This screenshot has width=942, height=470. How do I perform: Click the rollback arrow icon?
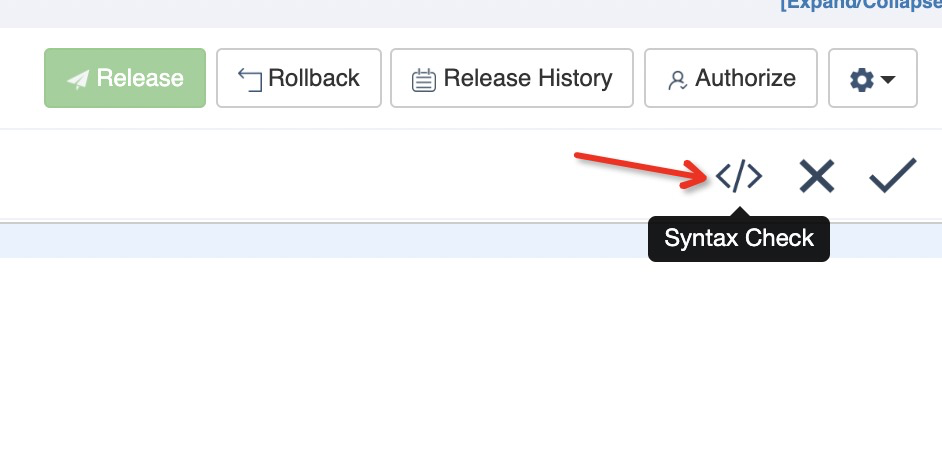point(250,79)
